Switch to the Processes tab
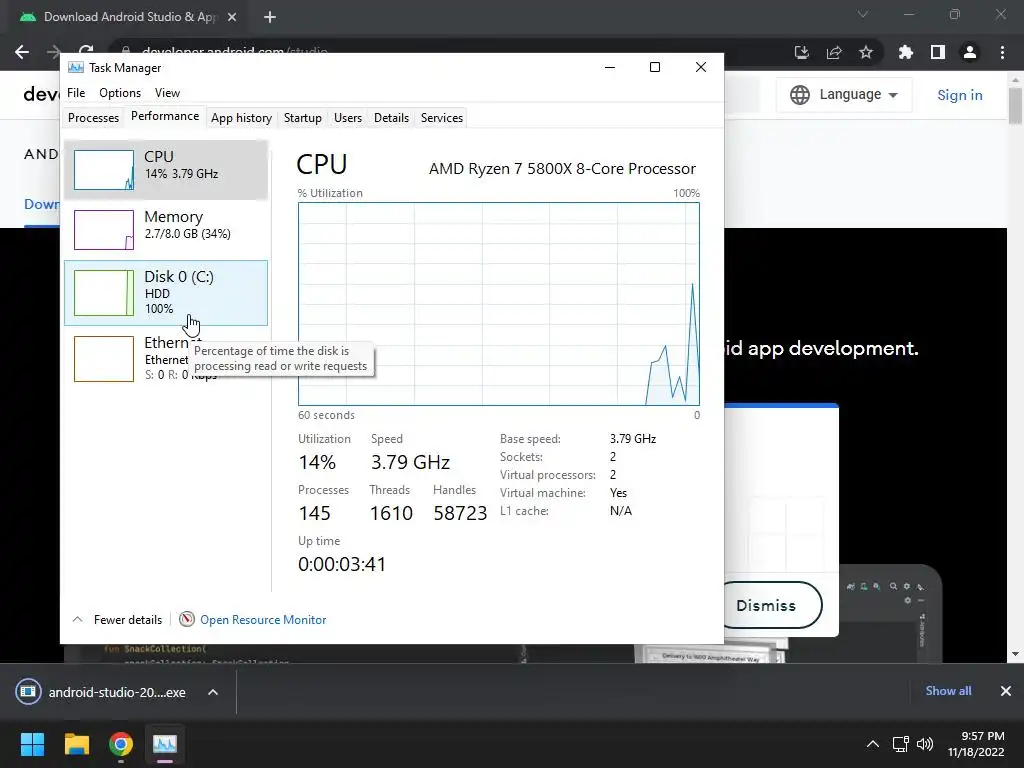 click(93, 118)
